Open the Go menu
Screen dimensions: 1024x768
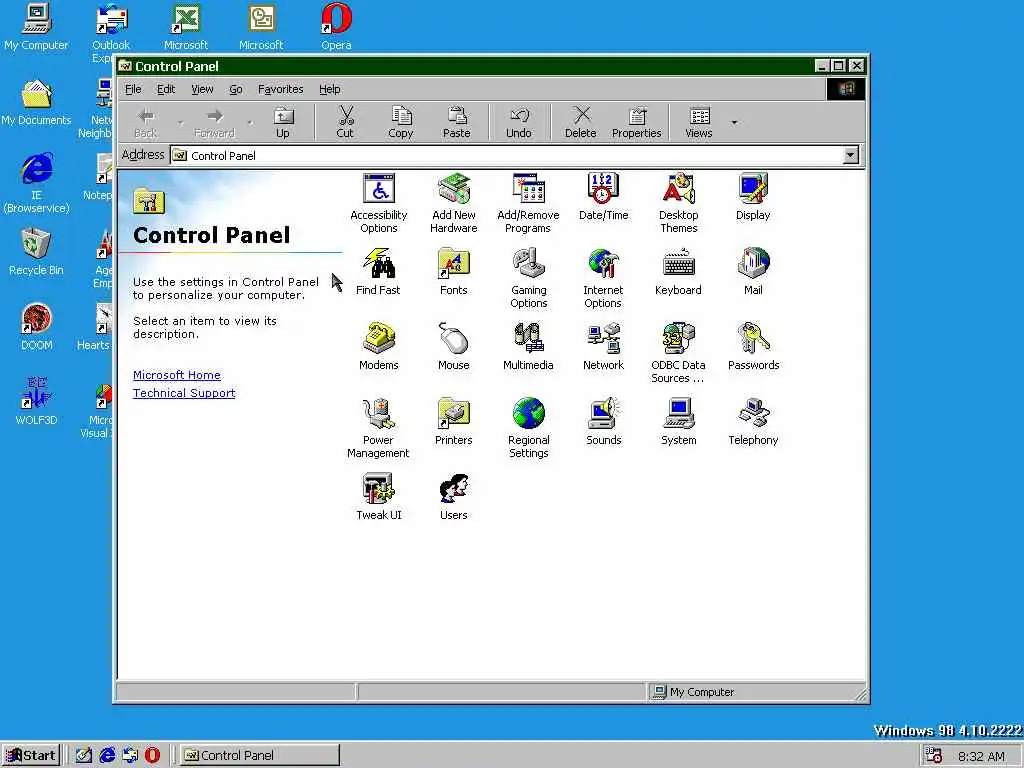pyautogui.click(x=236, y=89)
